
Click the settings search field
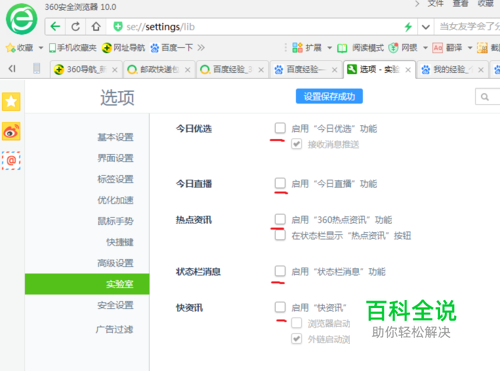[488, 97]
